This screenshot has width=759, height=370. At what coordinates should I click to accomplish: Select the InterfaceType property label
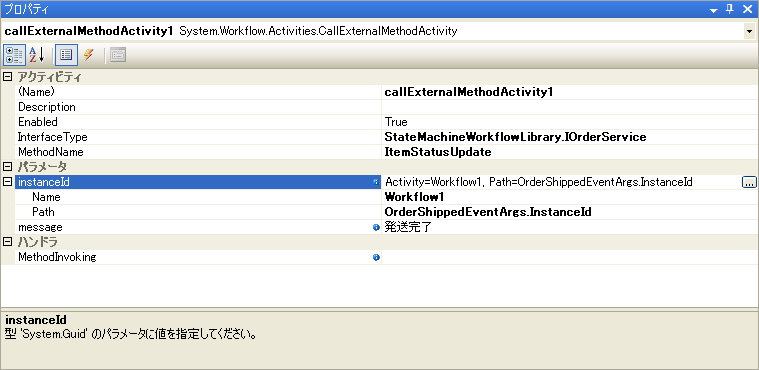(x=53, y=137)
